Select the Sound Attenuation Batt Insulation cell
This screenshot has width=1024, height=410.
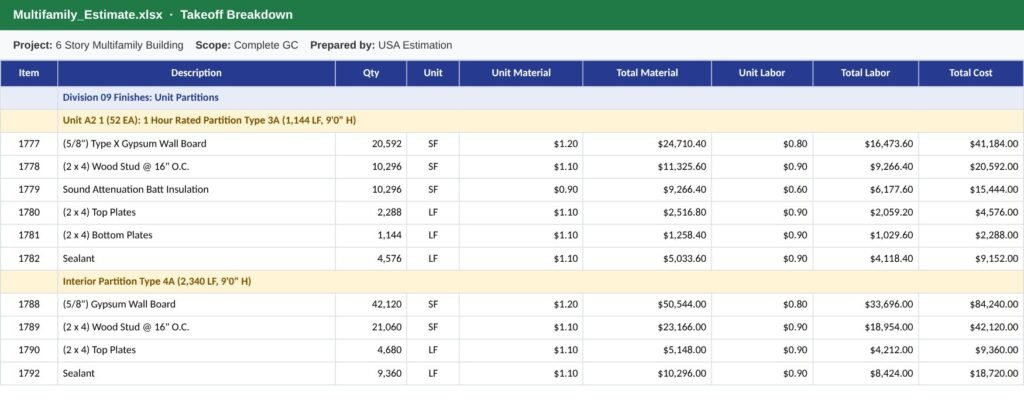pos(196,189)
